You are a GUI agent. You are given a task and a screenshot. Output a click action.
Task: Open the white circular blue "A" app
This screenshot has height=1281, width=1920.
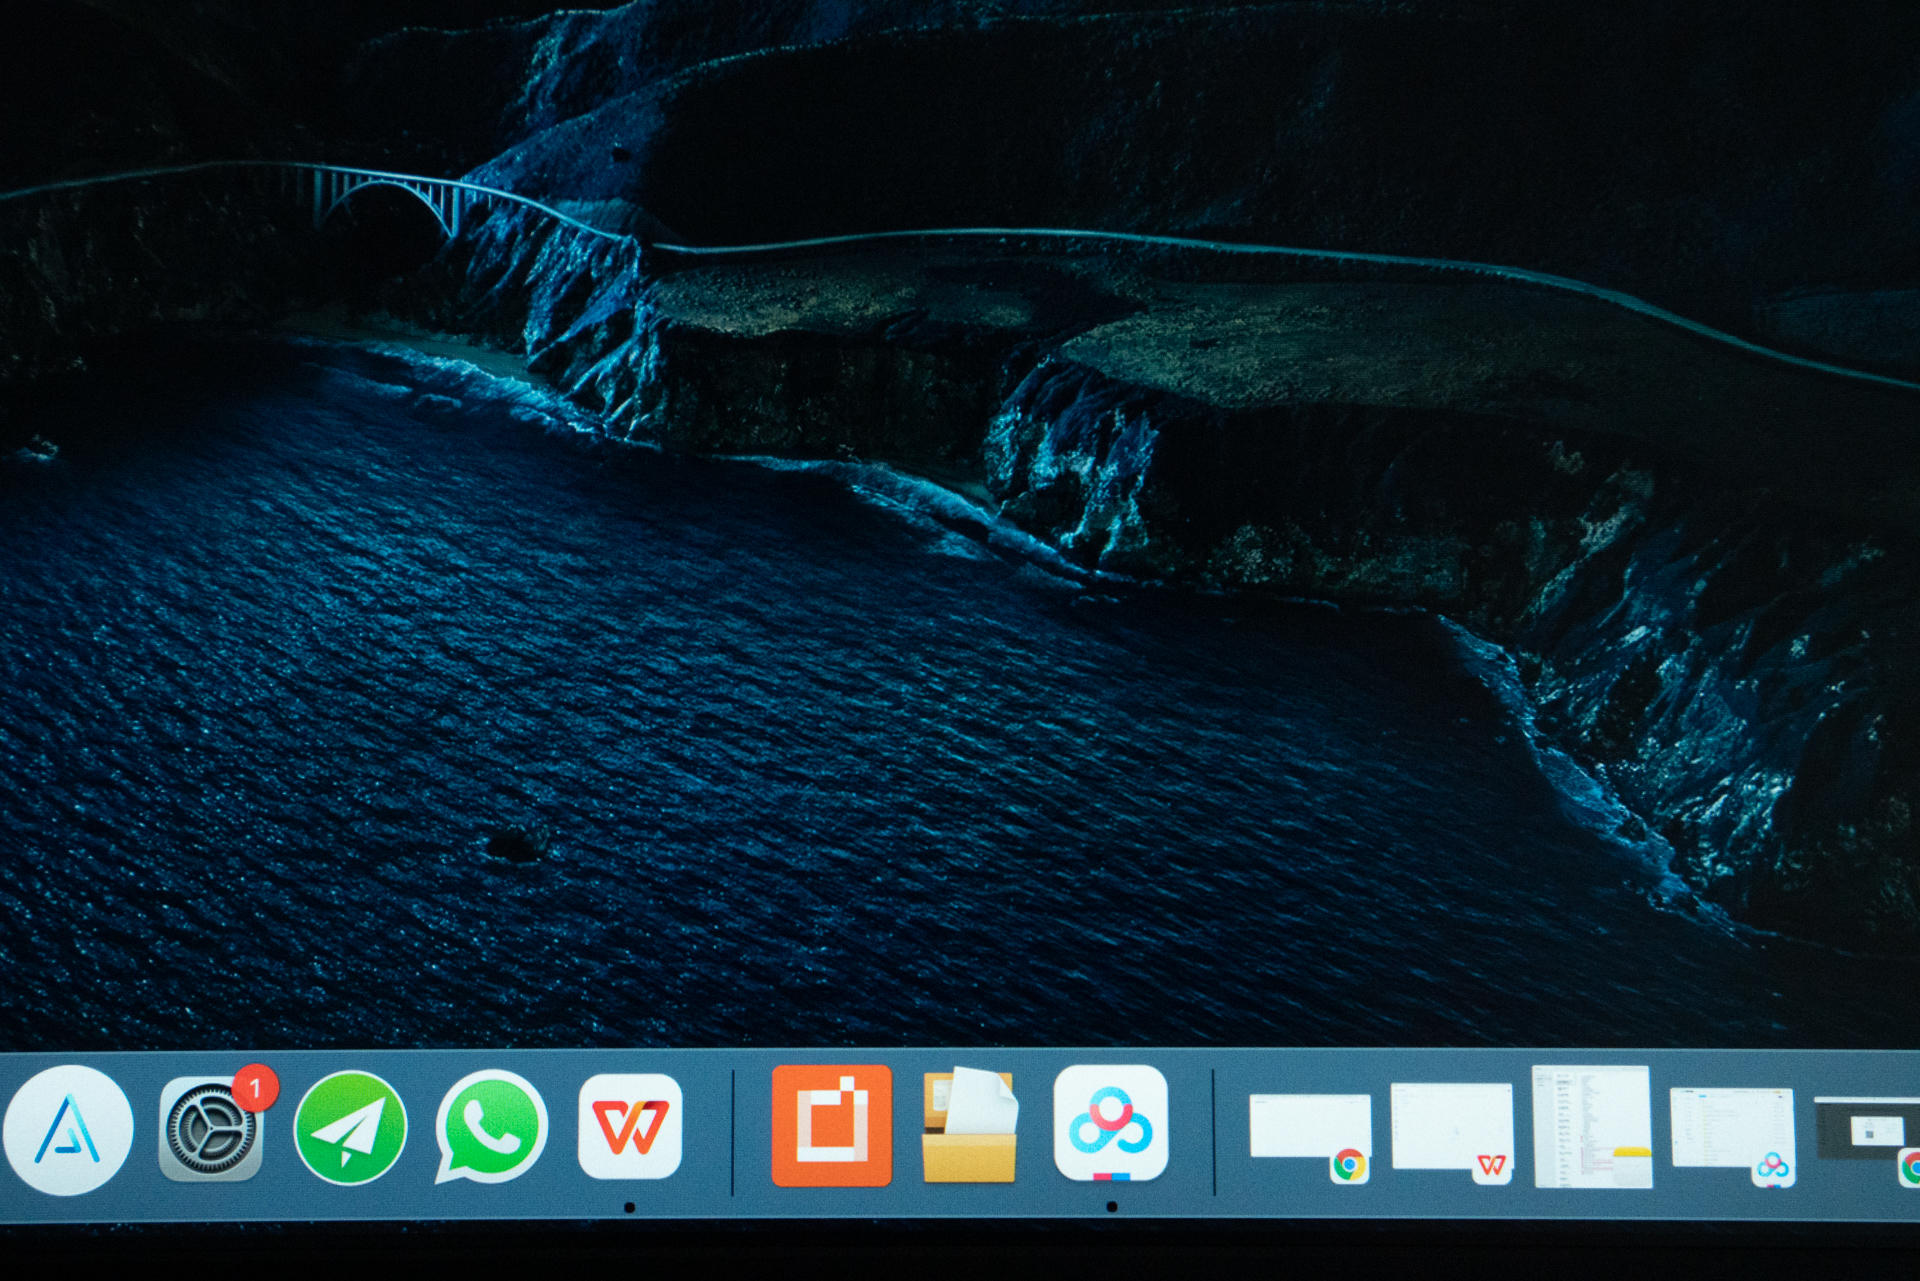pyautogui.click(x=68, y=1129)
